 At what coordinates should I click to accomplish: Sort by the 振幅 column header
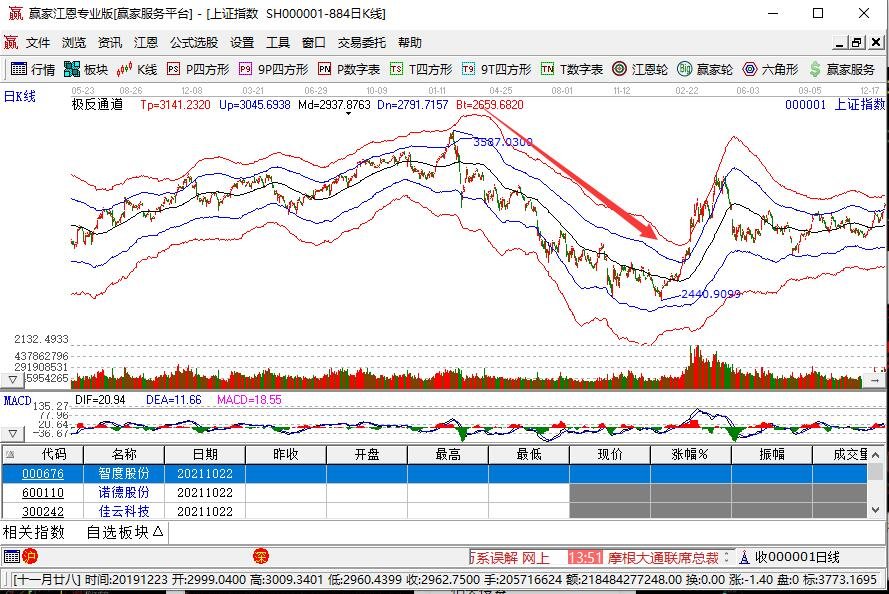pyautogui.click(x=772, y=455)
